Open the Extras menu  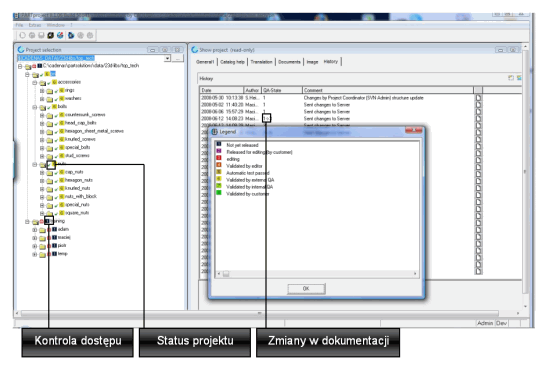[35, 25]
